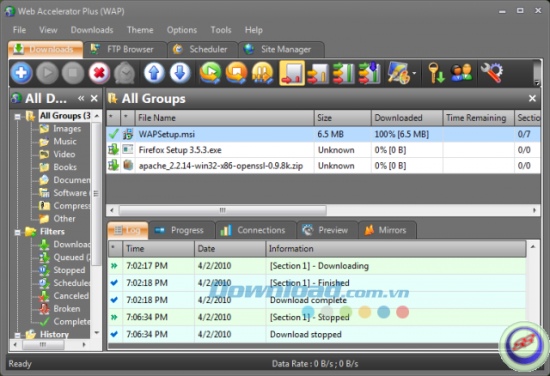The width and height of the screenshot is (550, 376).
Task: Select the two-bar speed mode icon
Action: (x=318, y=73)
